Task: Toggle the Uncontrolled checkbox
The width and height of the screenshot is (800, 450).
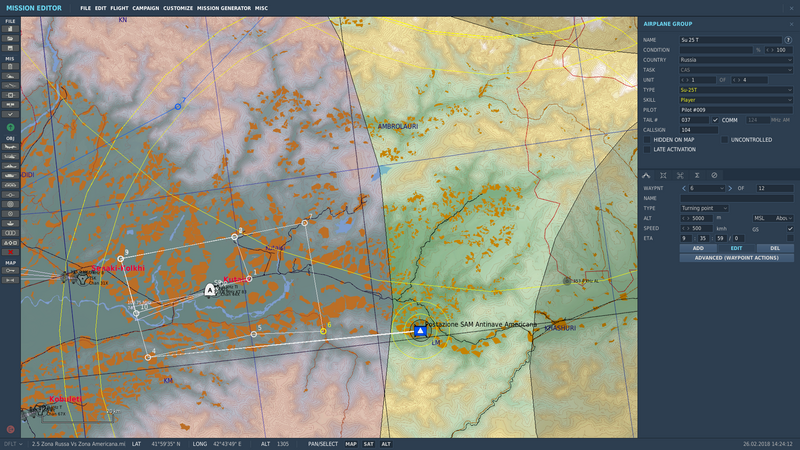Action: 725,140
